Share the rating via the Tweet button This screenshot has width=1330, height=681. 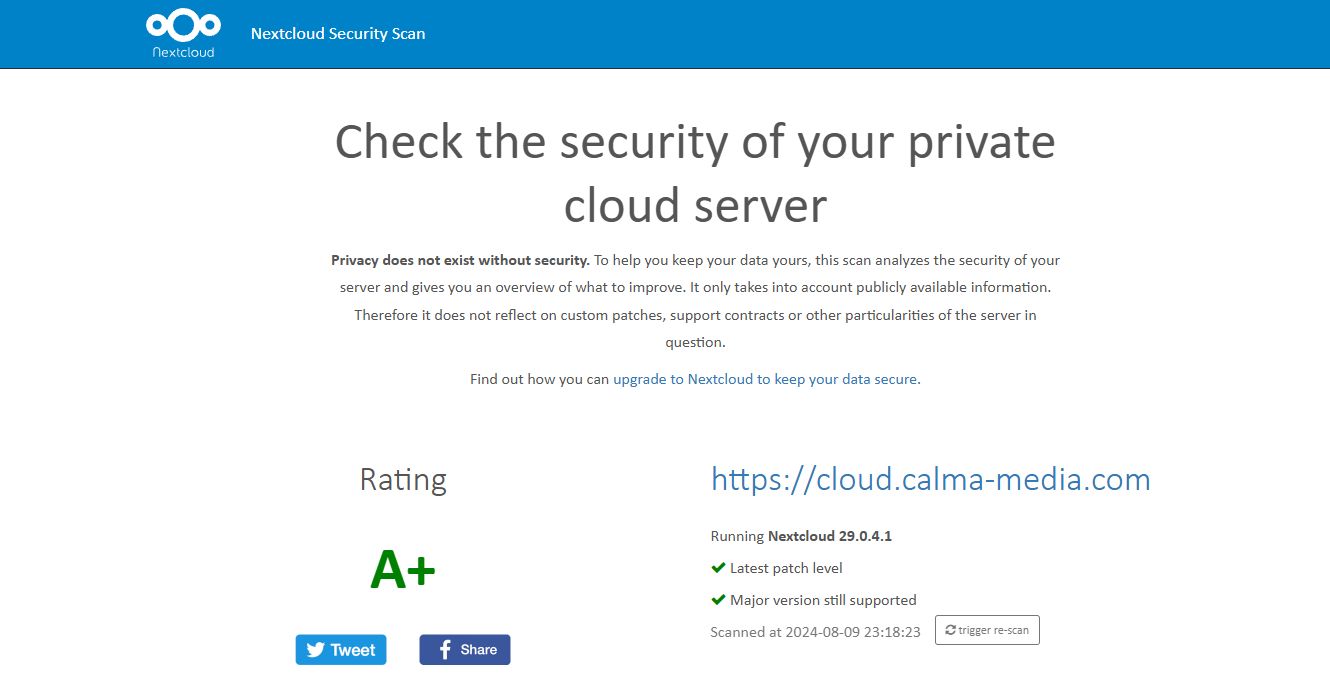[x=341, y=650]
